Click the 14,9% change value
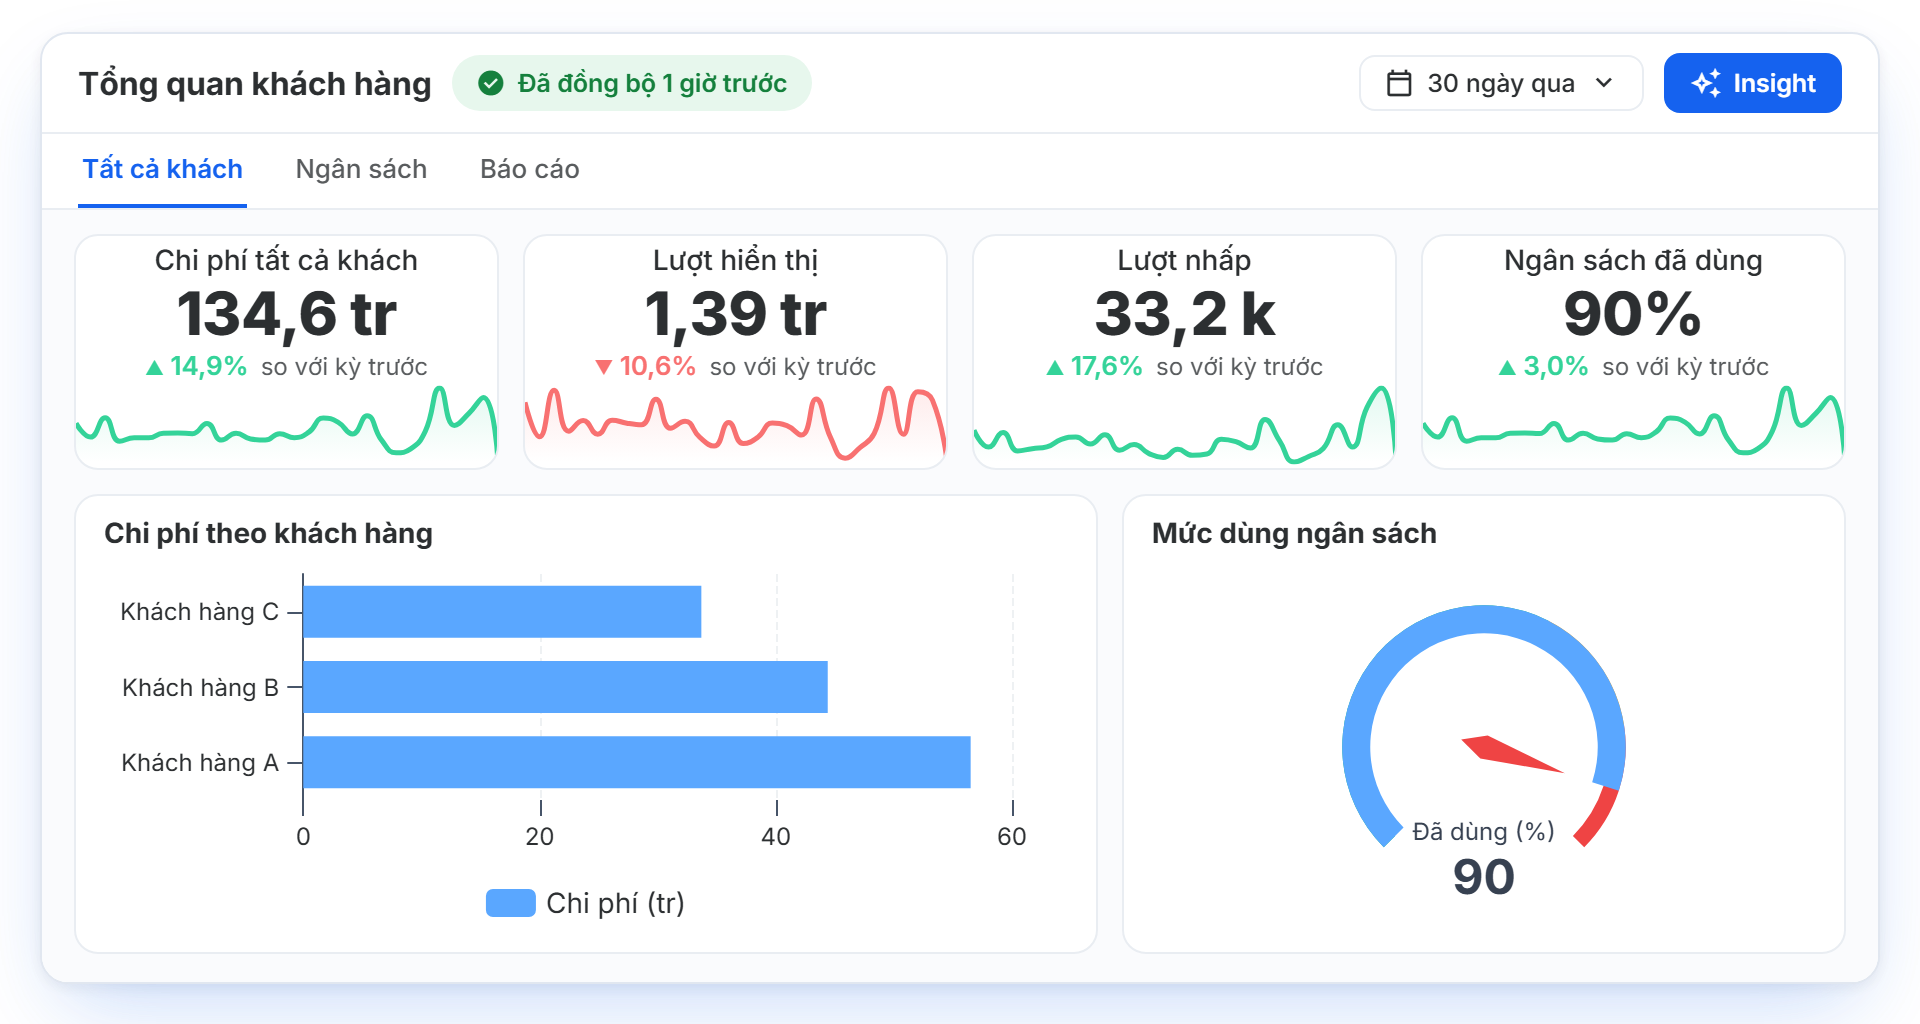 click(x=208, y=367)
